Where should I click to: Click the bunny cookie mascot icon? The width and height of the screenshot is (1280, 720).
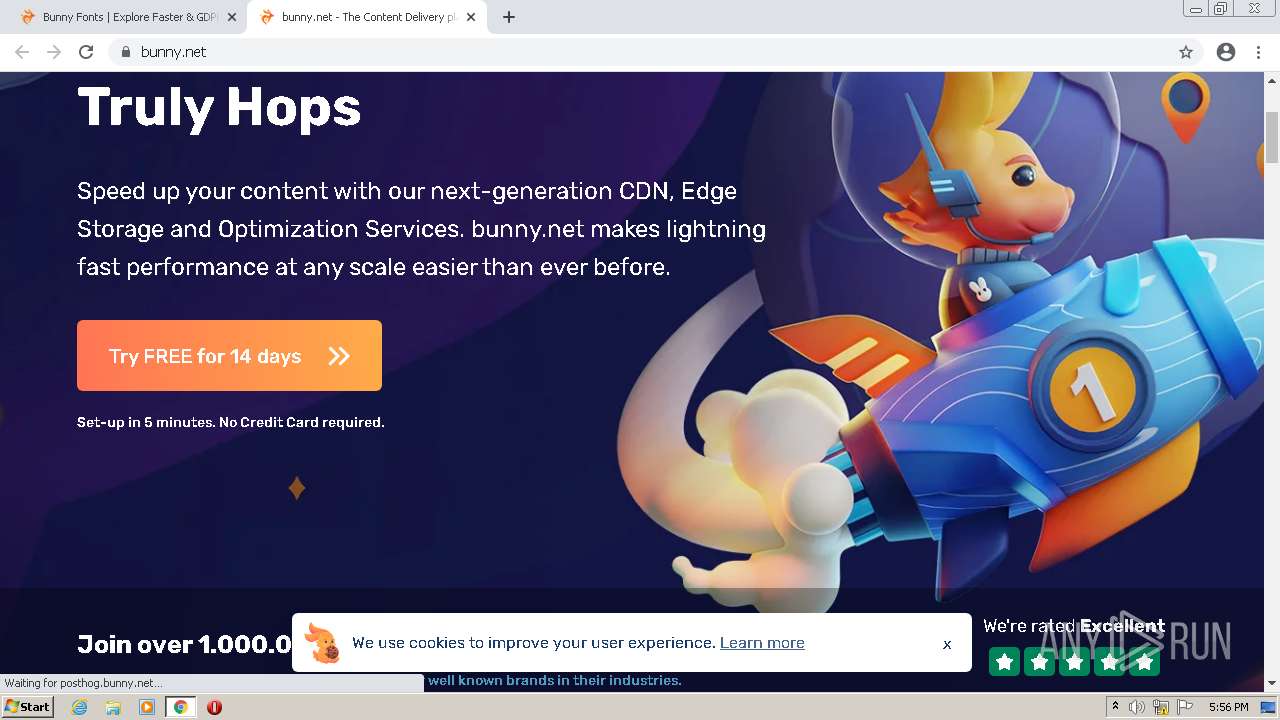(323, 643)
